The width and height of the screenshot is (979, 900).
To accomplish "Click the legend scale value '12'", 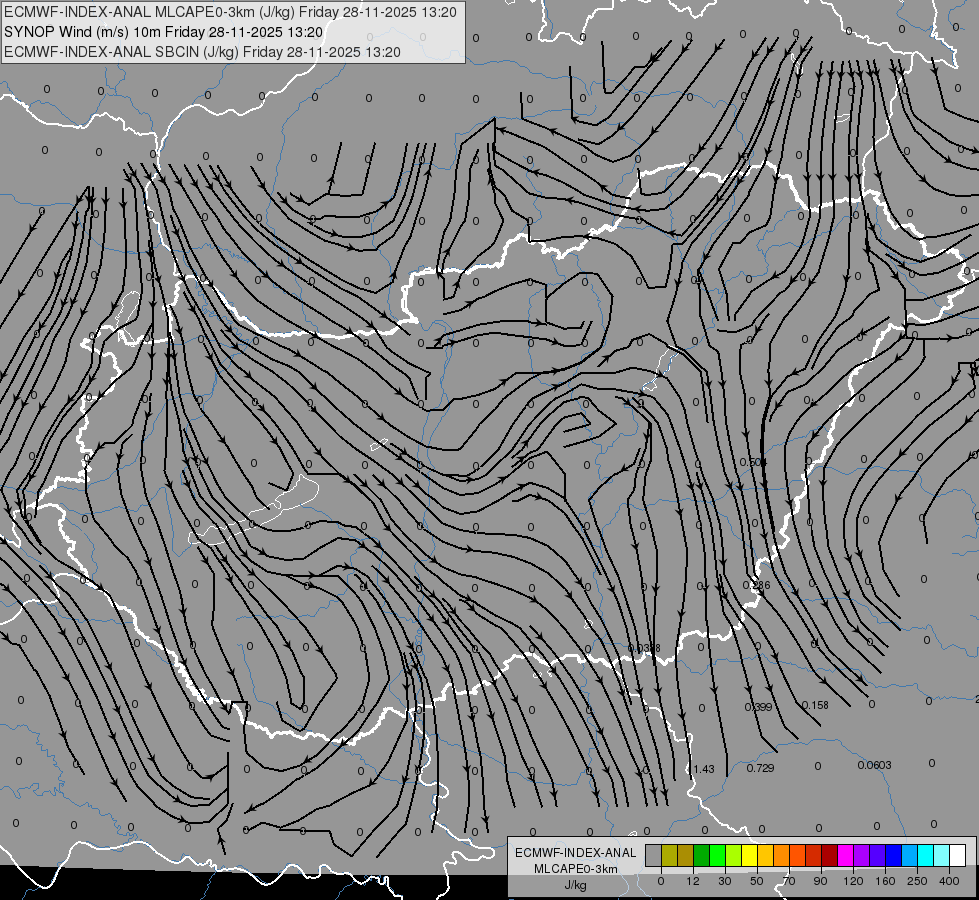I will click(693, 881).
